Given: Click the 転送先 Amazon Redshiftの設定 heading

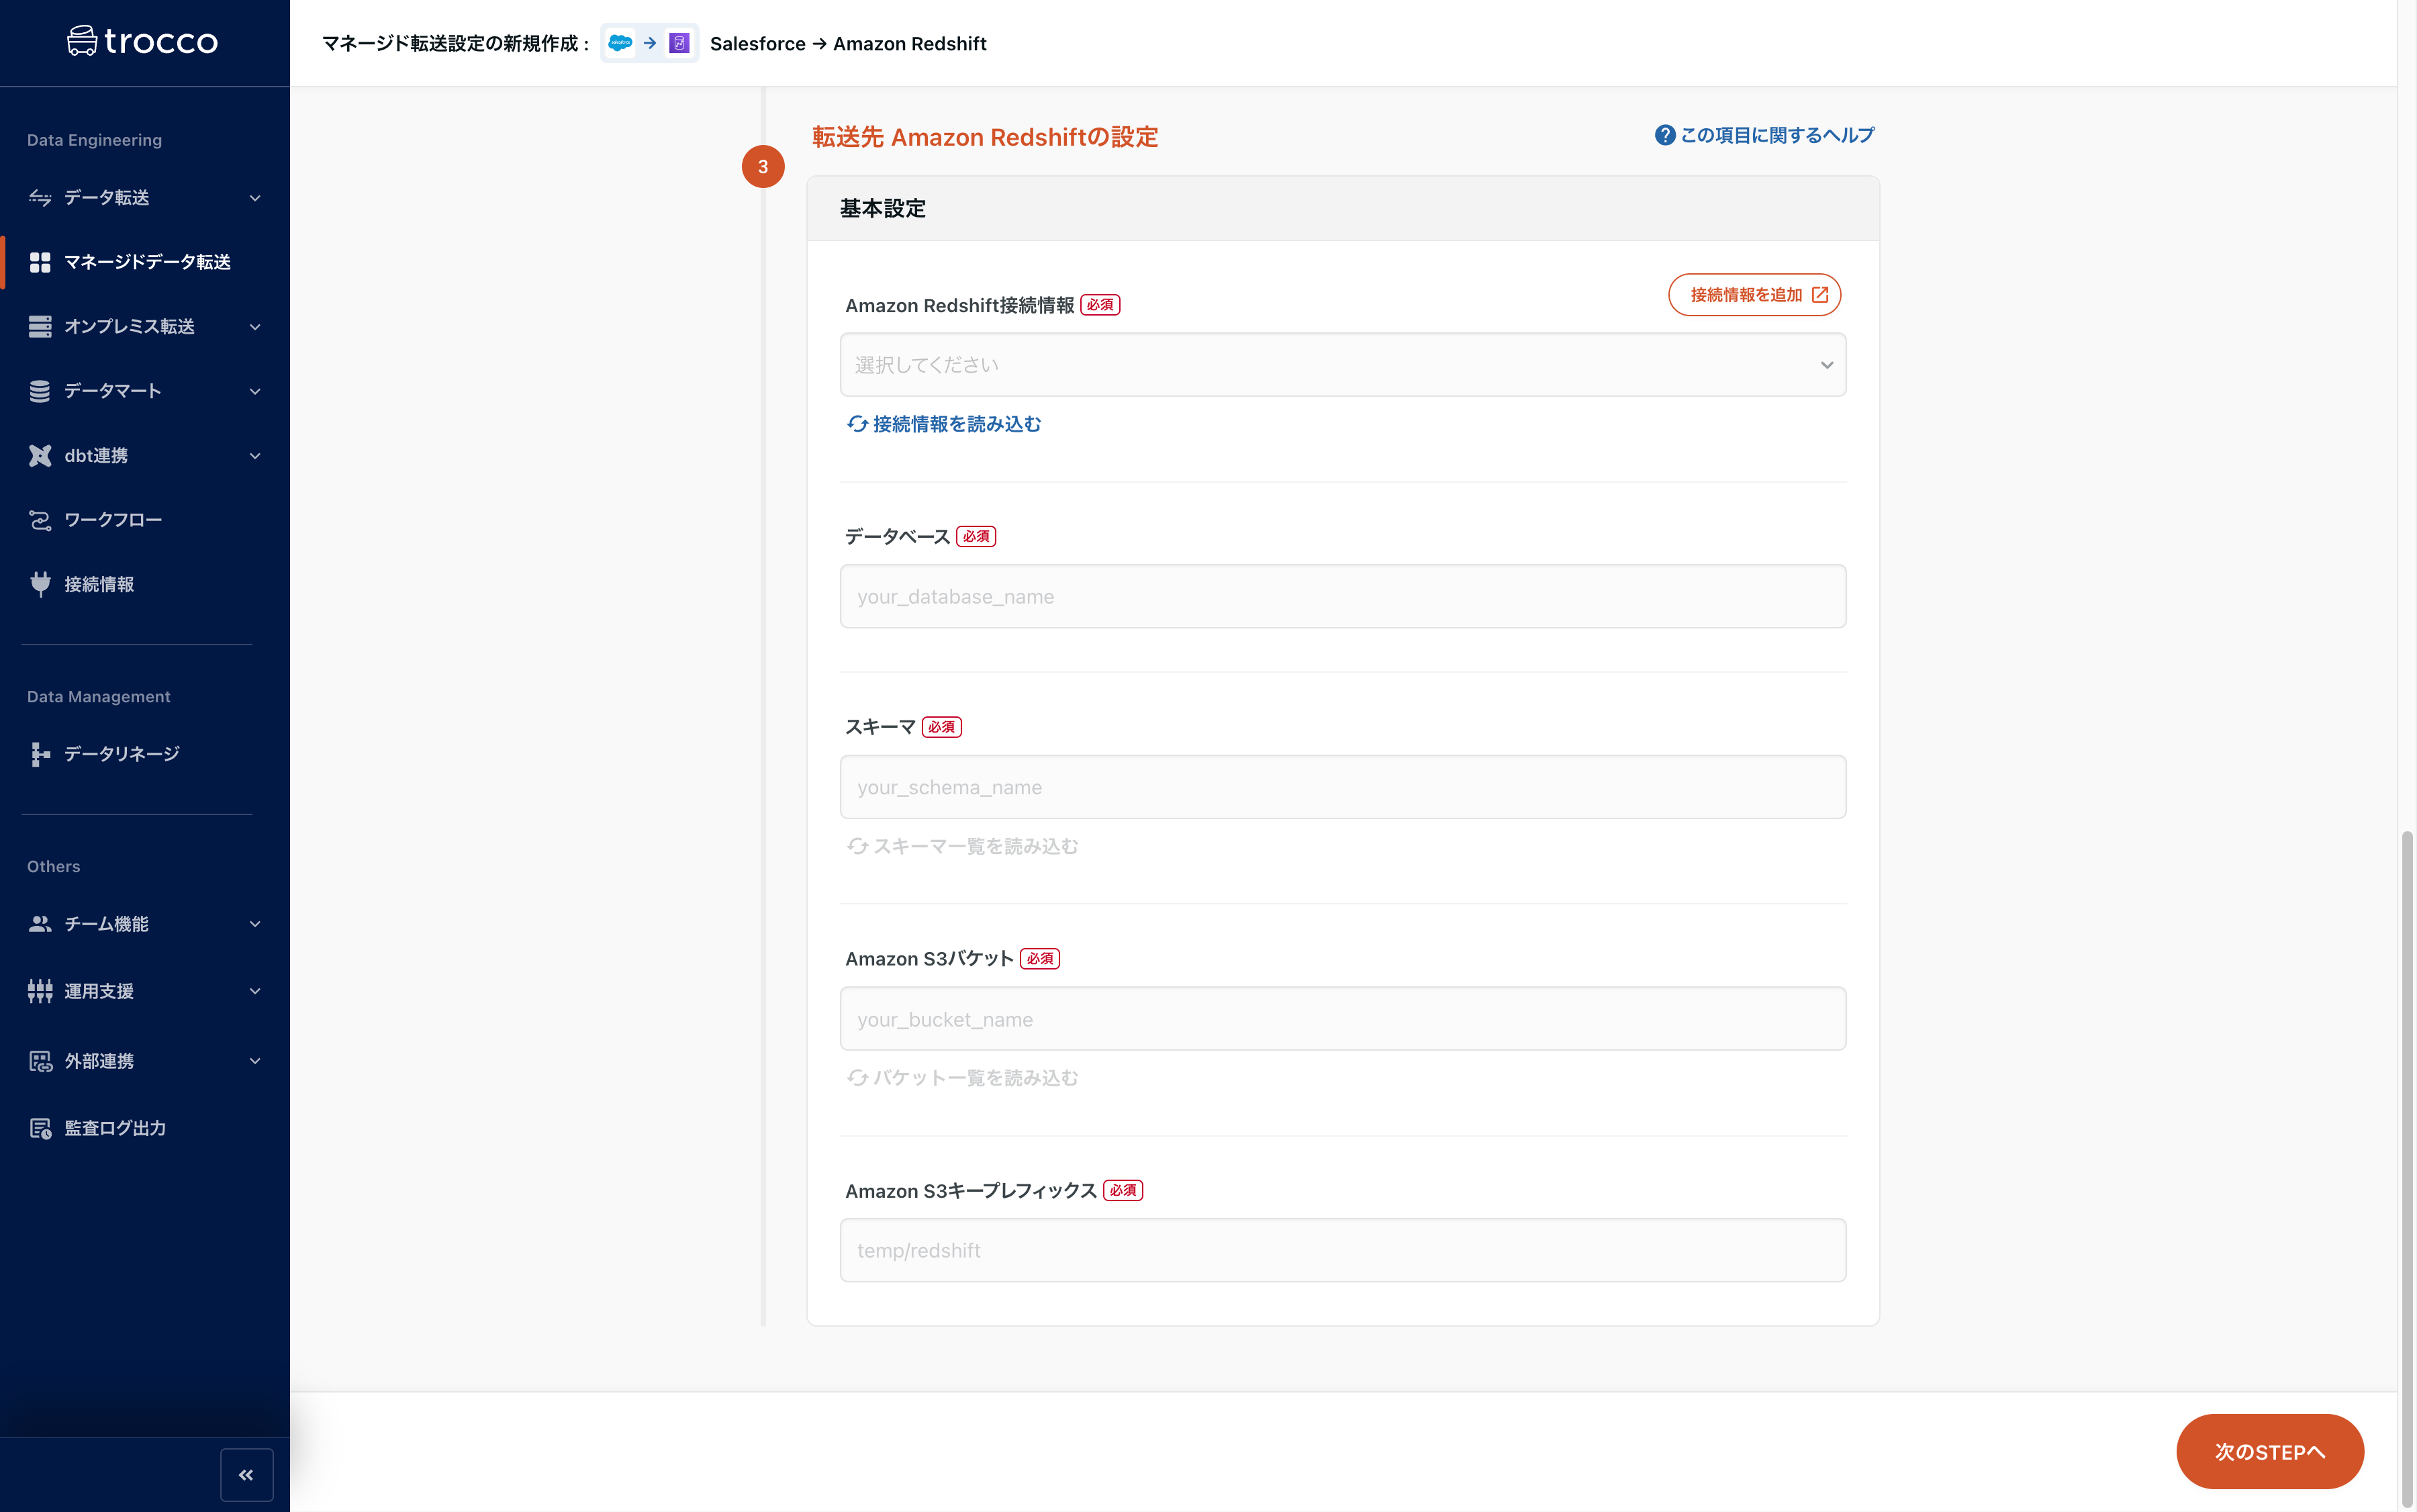Looking at the screenshot, I should click(984, 137).
